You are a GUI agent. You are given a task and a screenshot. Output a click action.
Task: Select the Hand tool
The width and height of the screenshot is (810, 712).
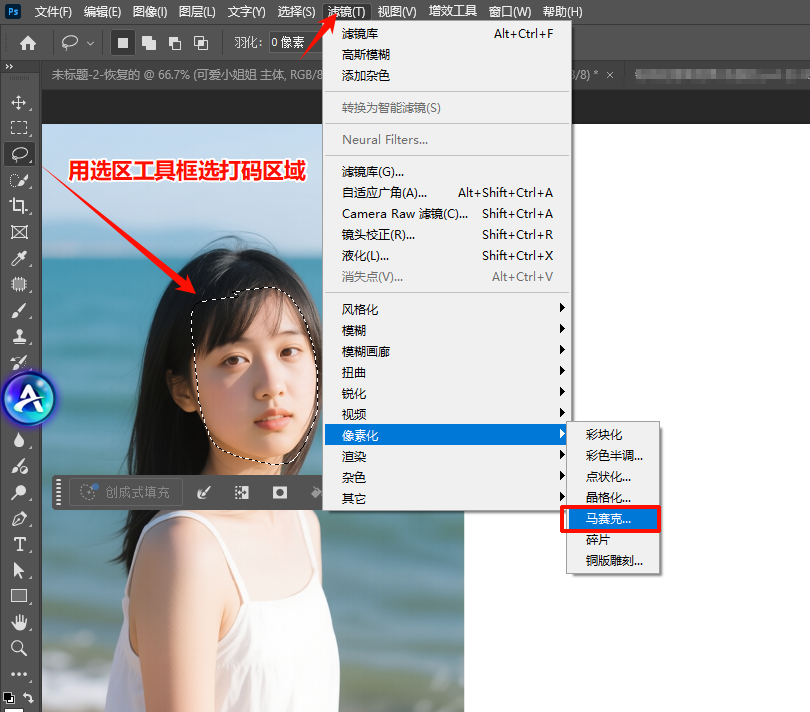19,622
